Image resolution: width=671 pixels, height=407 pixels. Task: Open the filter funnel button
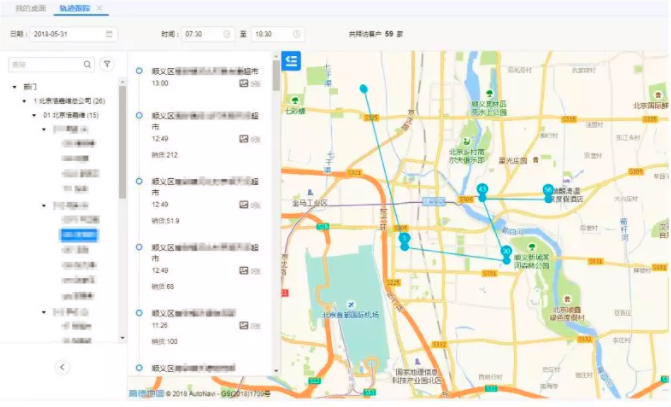(x=107, y=64)
